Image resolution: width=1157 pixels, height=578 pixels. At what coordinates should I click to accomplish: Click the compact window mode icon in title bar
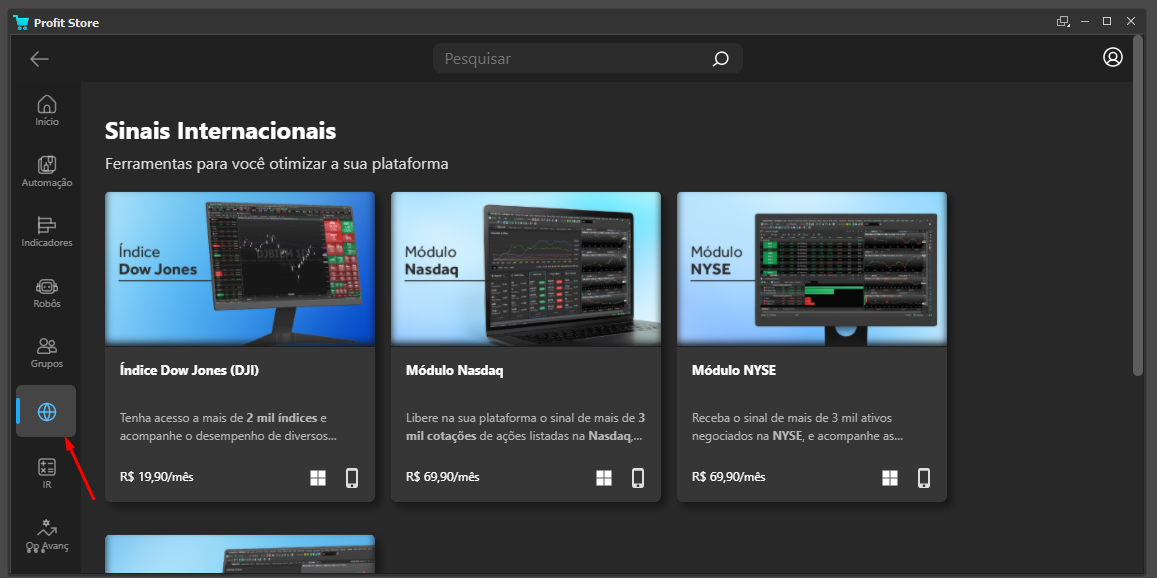click(x=1063, y=21)
